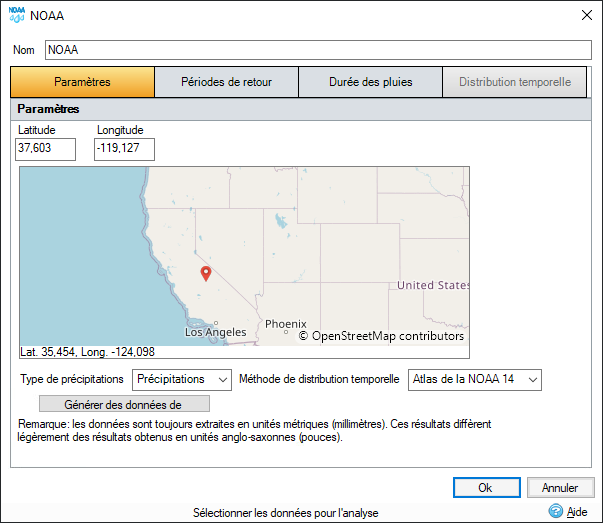Screen dimensions: 603x523
Task: Click United States label on map
Action: pos(433,285)
